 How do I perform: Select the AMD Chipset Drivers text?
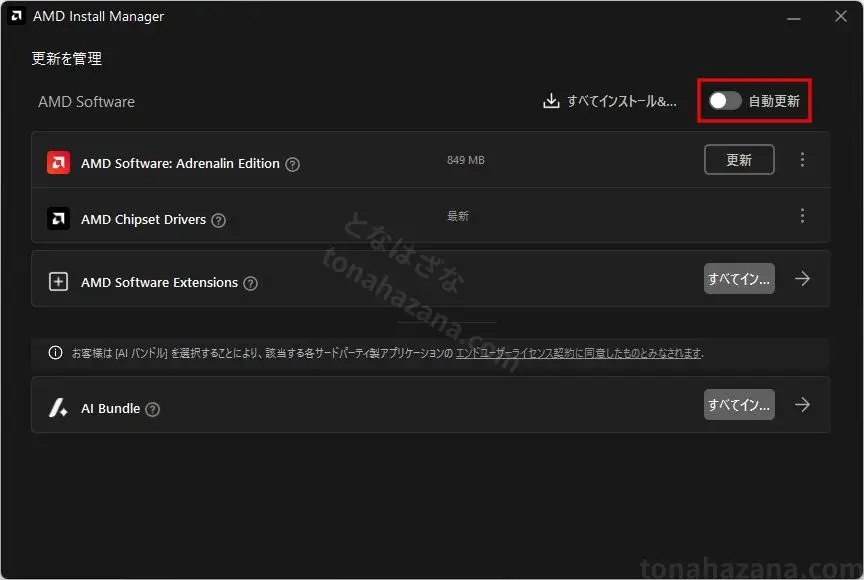143,219
